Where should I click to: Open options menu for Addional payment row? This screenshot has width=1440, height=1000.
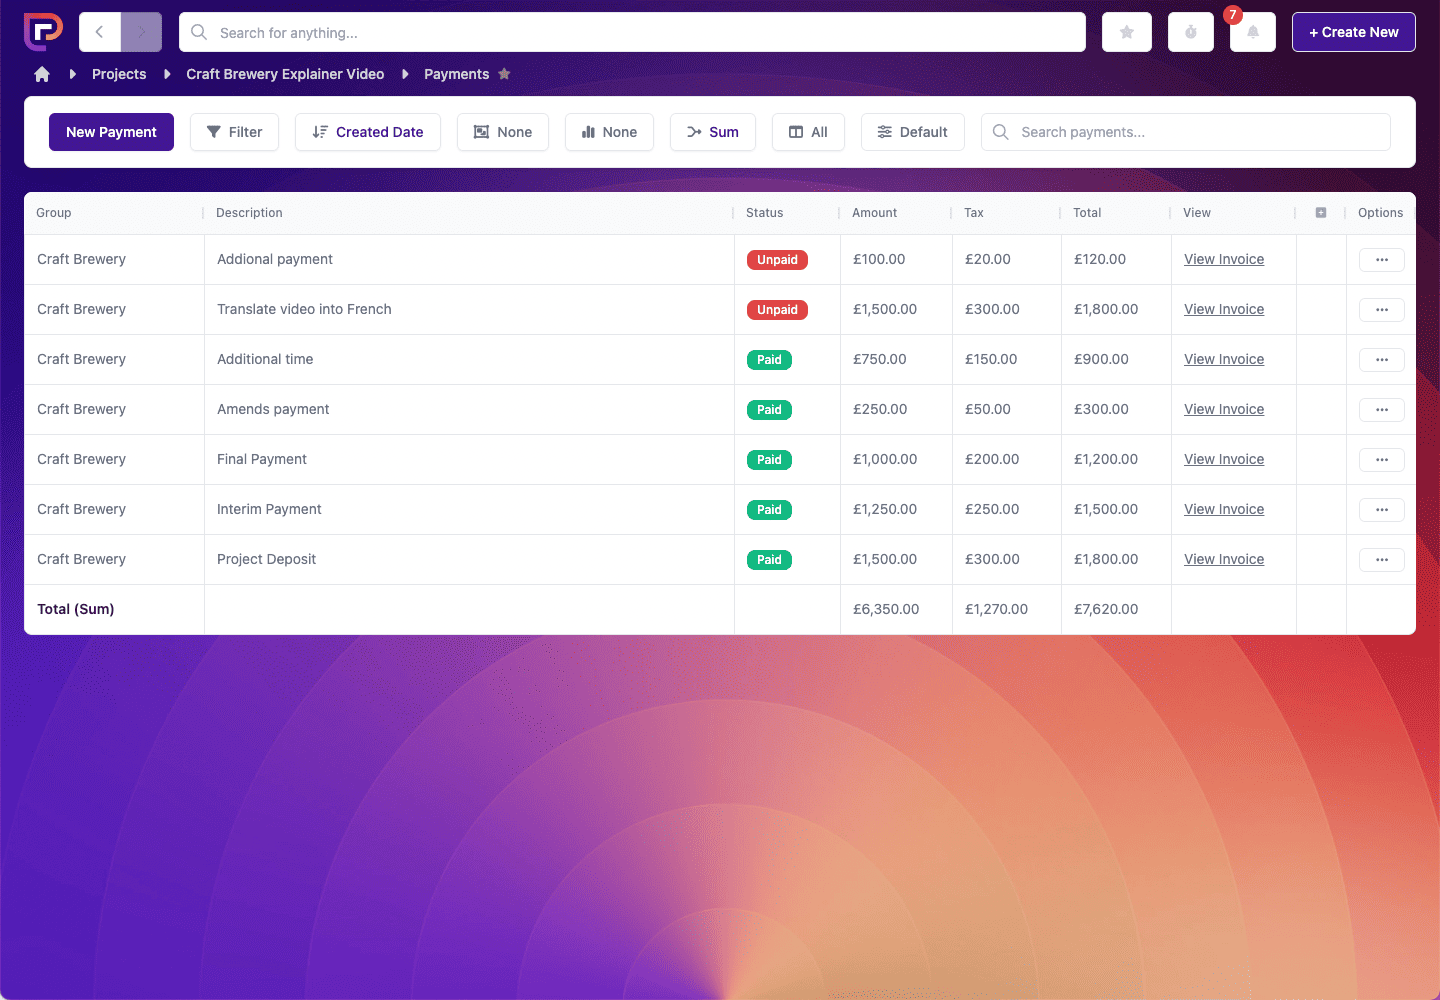(x=1382, y=260)
